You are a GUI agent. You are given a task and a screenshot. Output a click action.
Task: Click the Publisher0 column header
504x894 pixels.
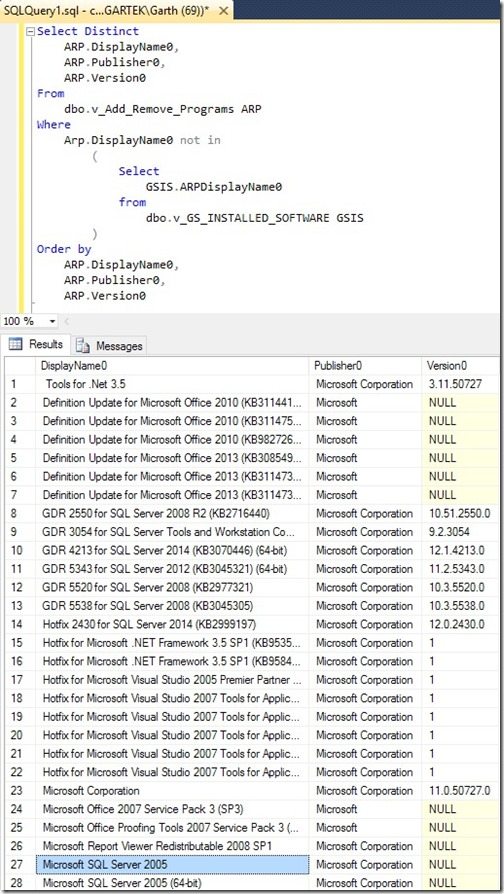[x=366, y=365]
